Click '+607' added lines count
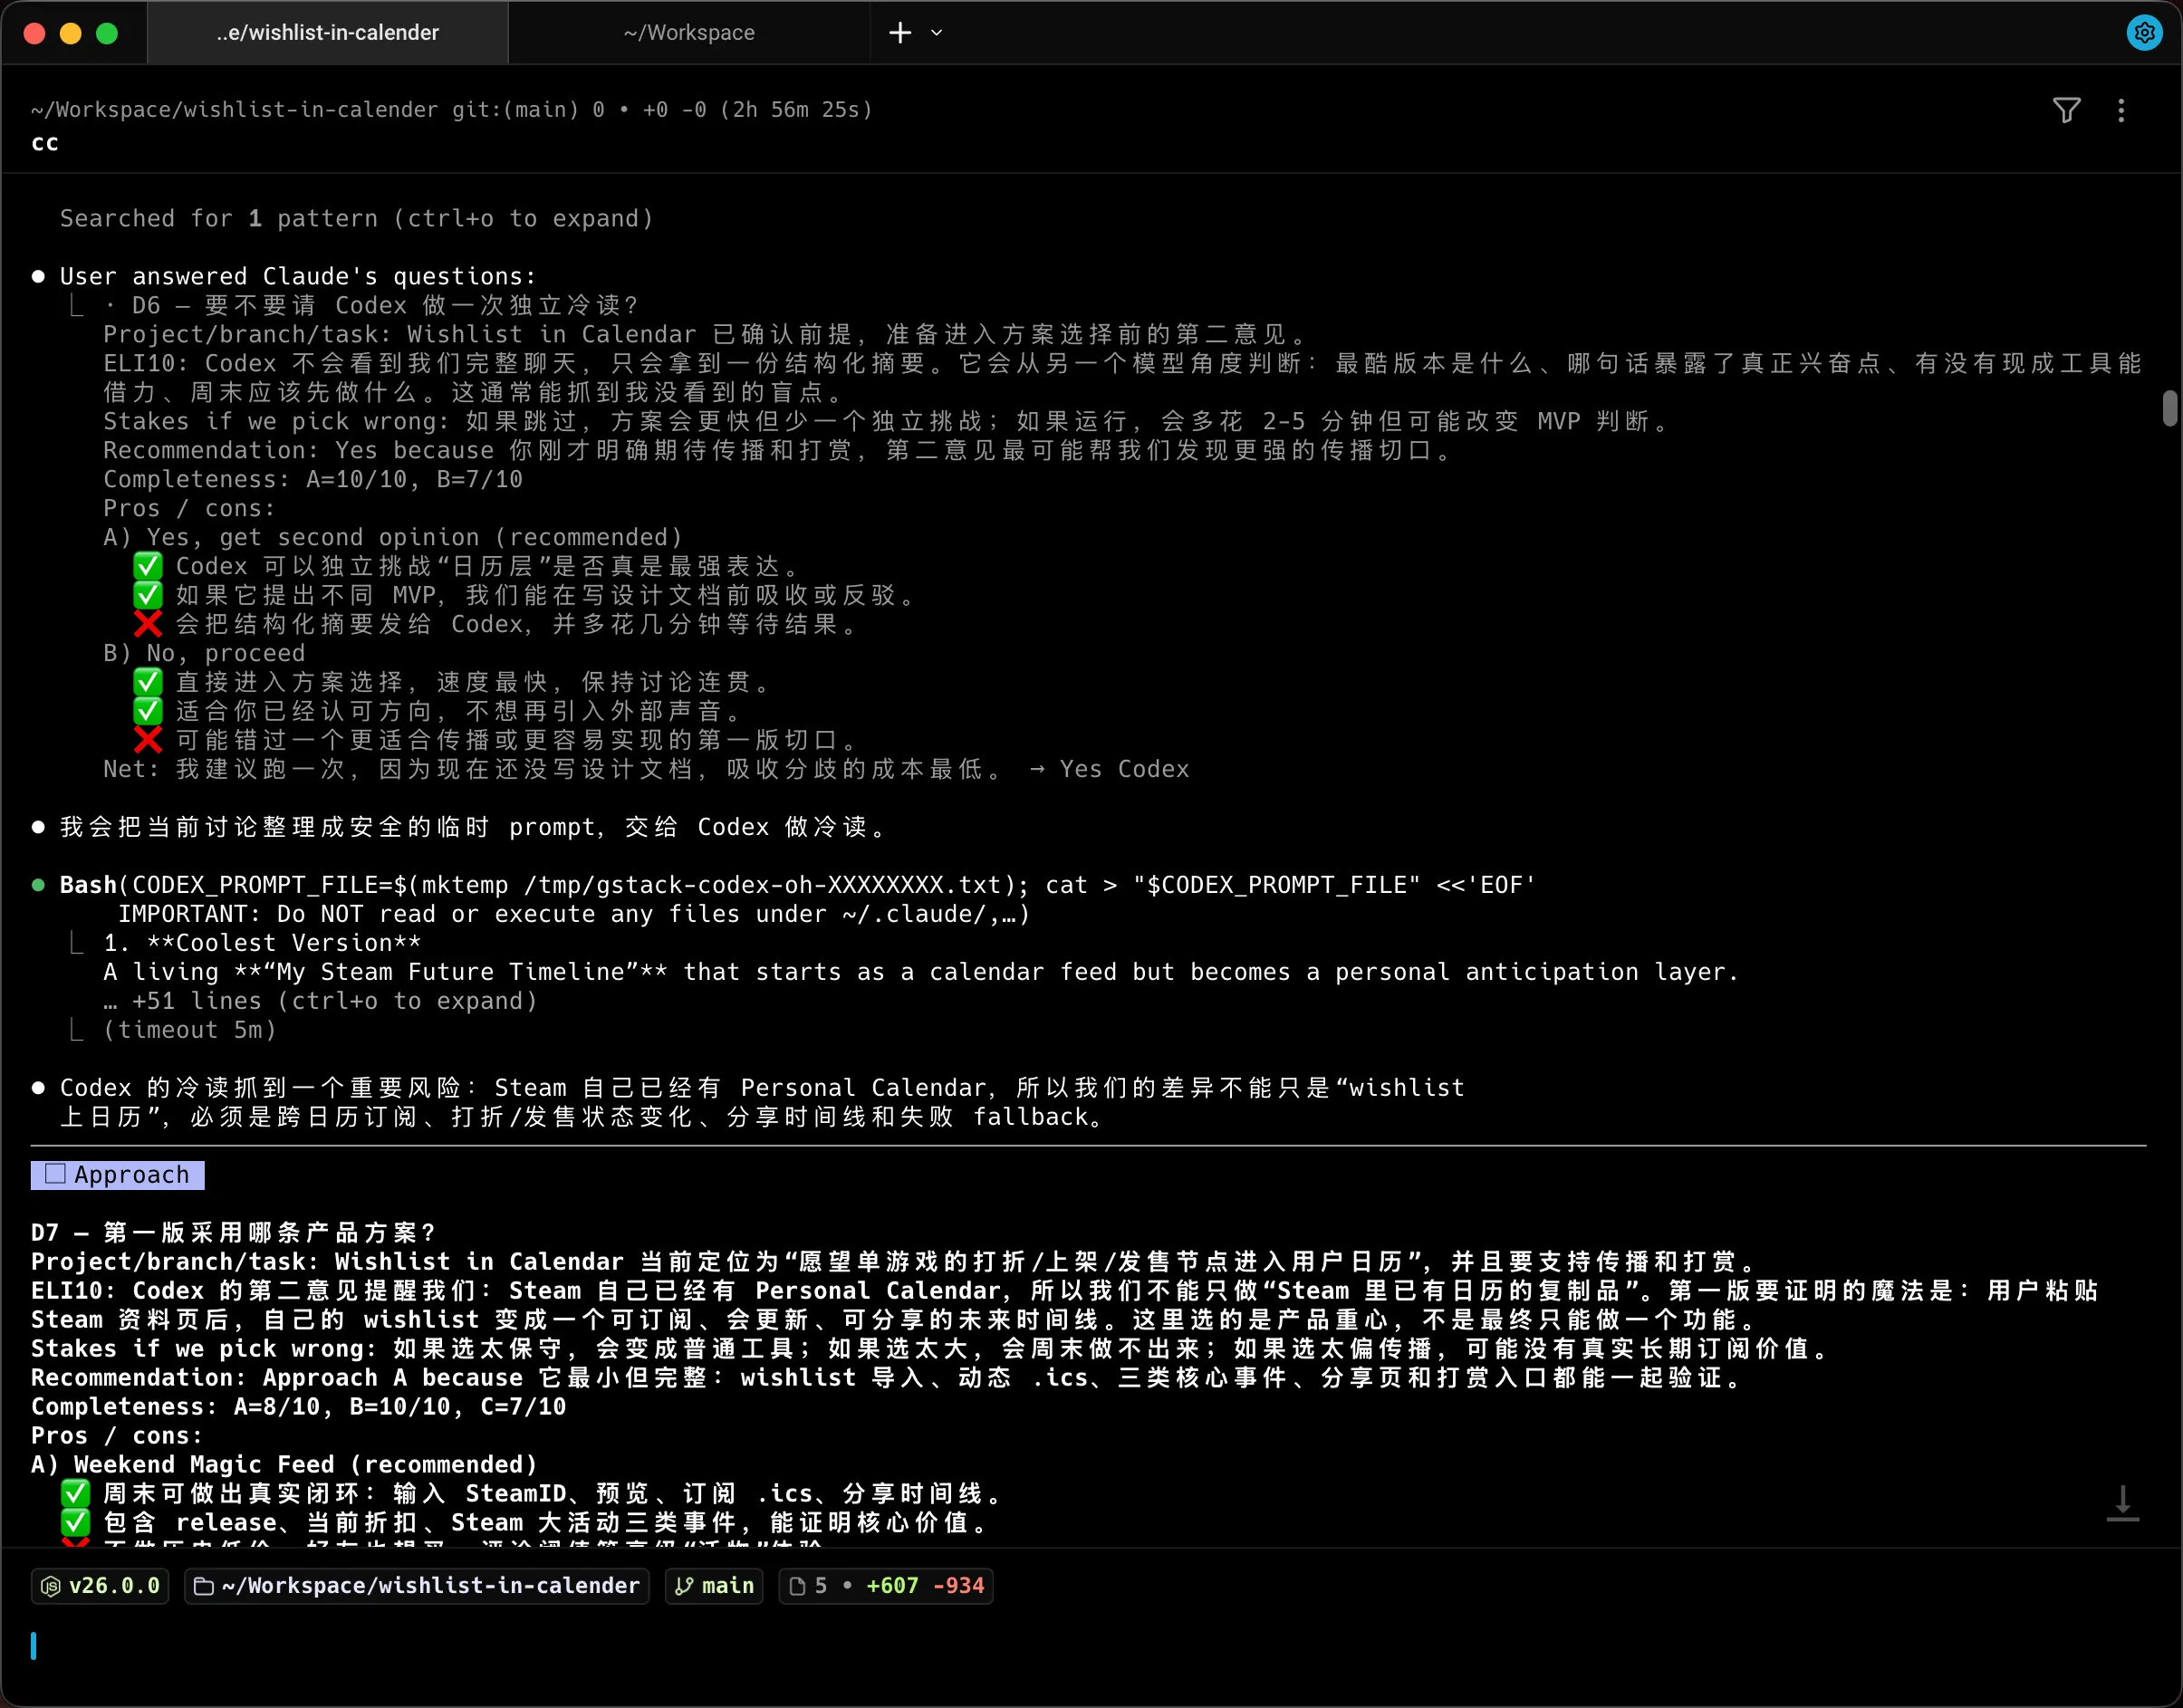Screen dimensions: 2183x1708 [x=892, y=1586]
